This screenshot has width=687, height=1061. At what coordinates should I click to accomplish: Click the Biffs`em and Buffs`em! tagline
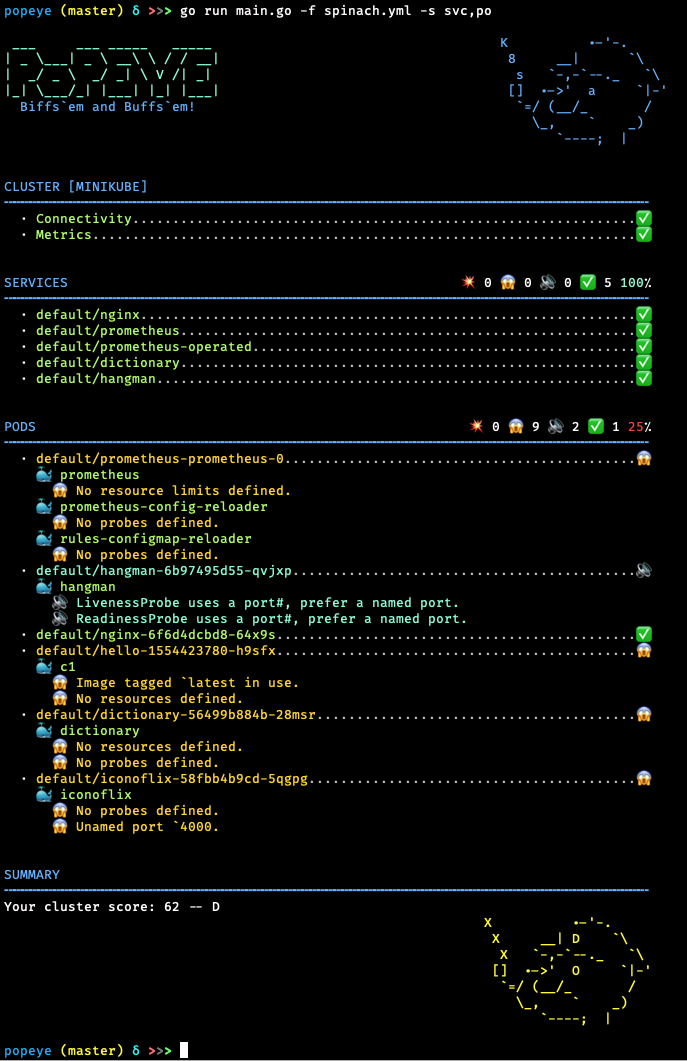[x=108, y=106]
